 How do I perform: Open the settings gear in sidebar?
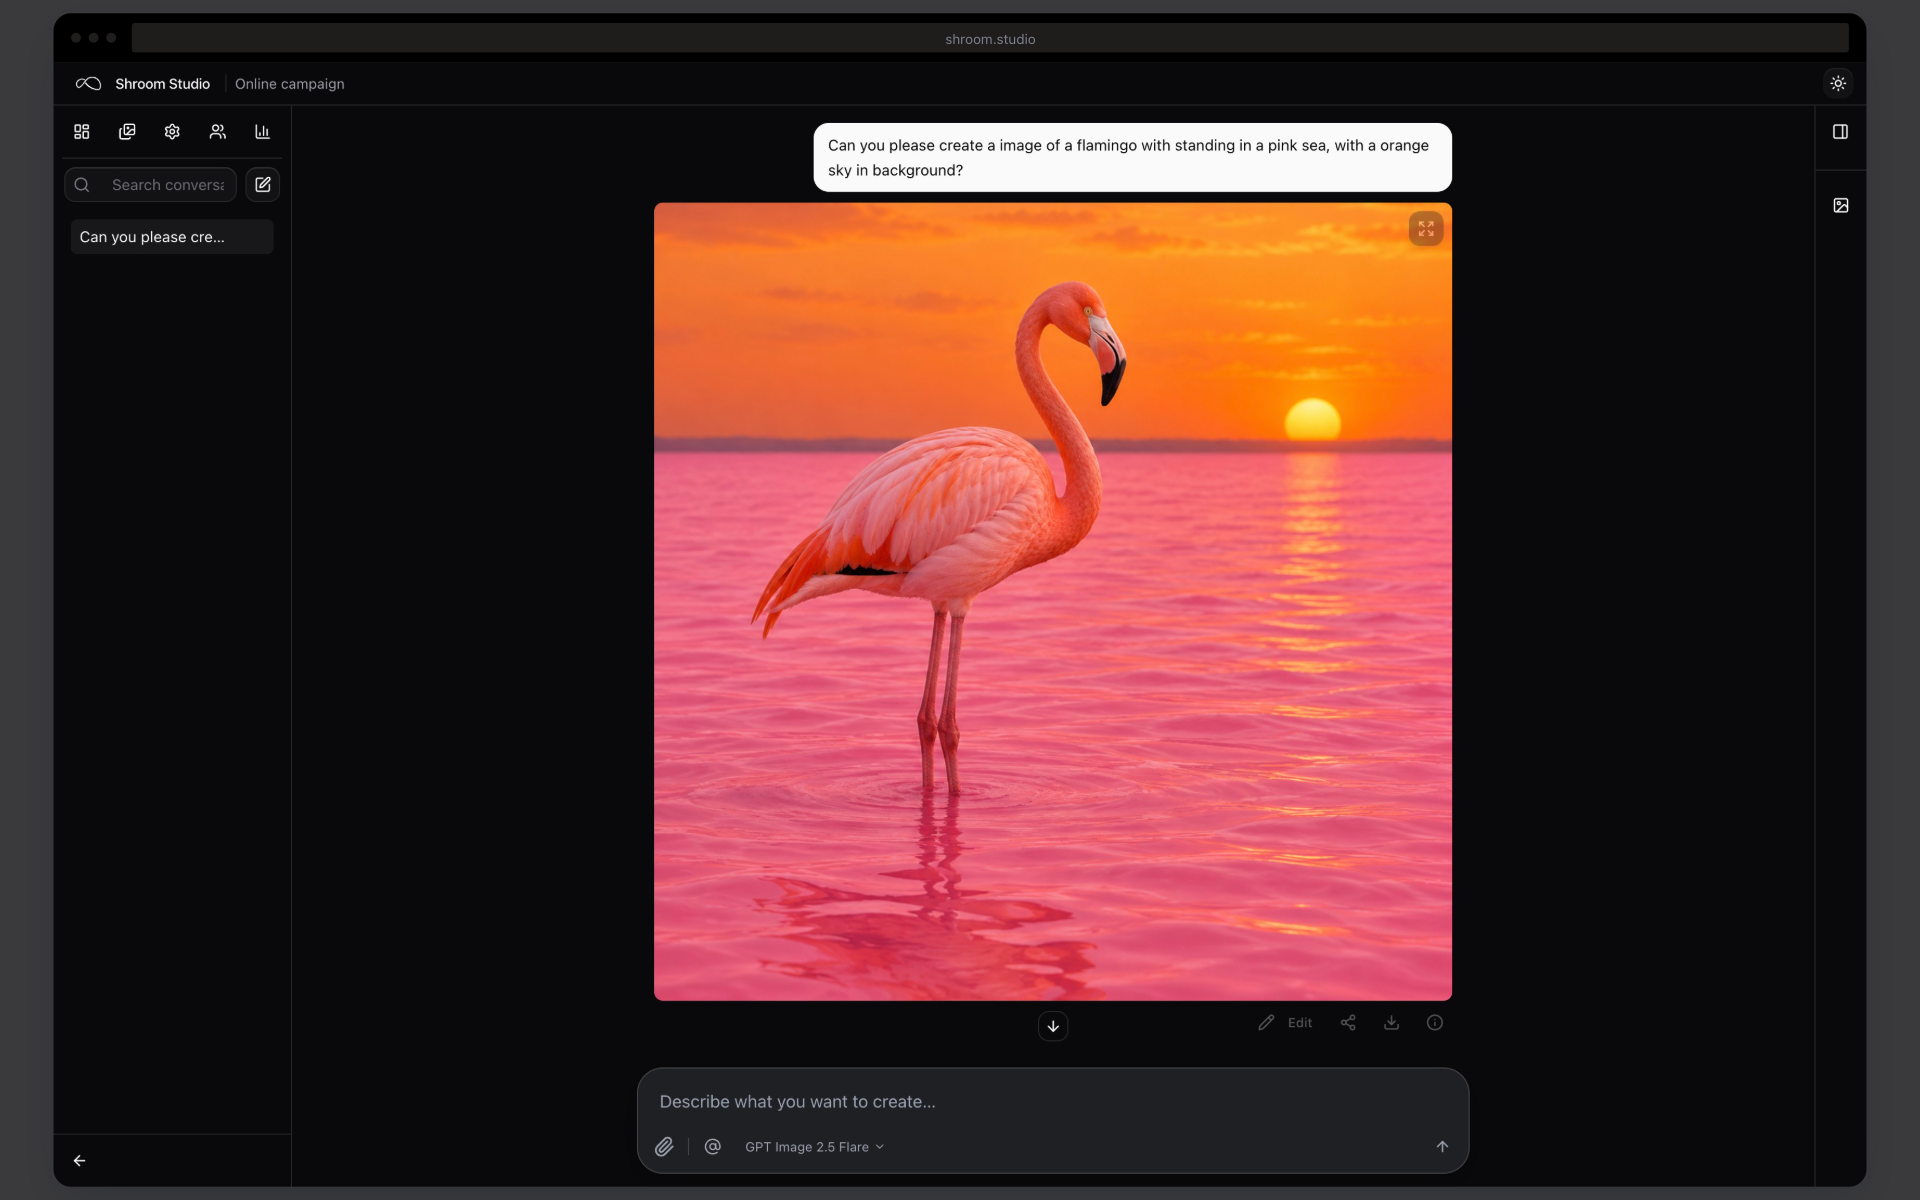click(172, 132)
